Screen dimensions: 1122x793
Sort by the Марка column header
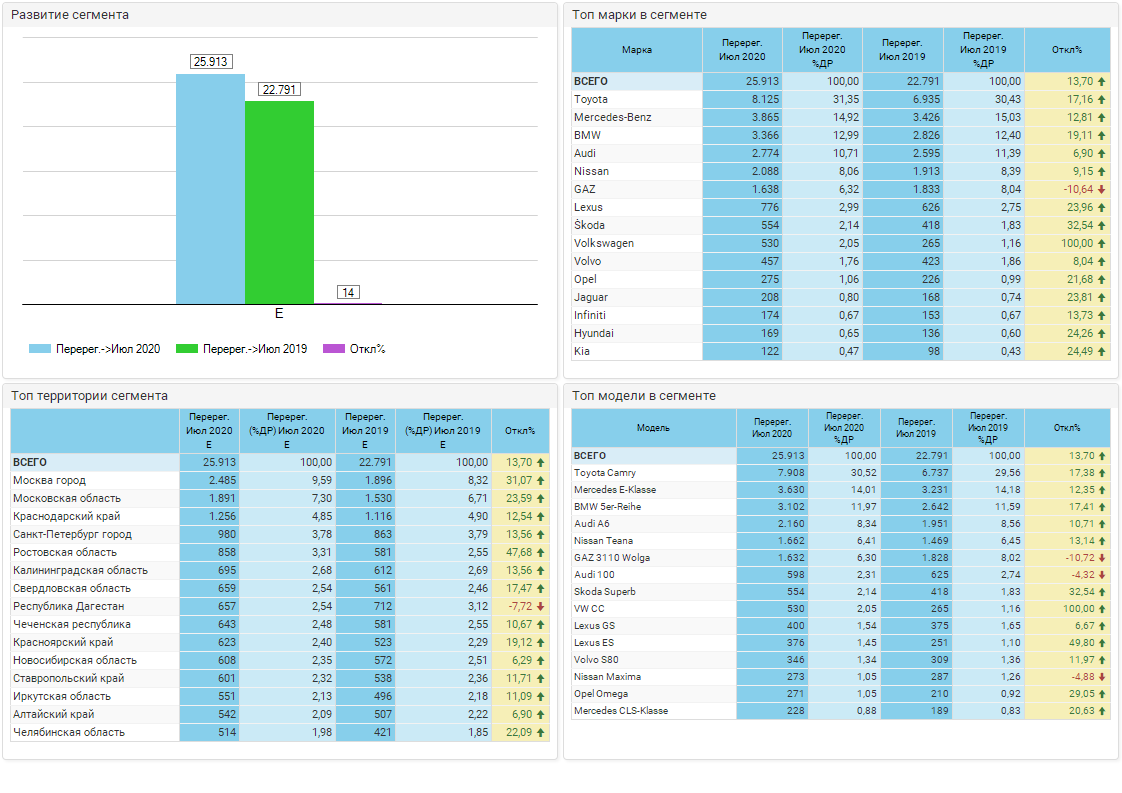coord(637,50)
